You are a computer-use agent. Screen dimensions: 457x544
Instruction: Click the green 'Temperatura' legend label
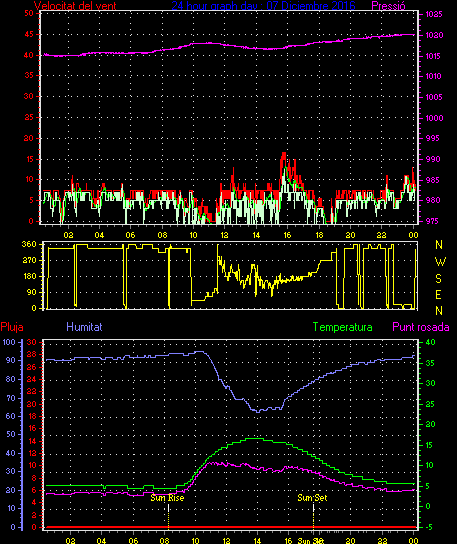point(342,327)
